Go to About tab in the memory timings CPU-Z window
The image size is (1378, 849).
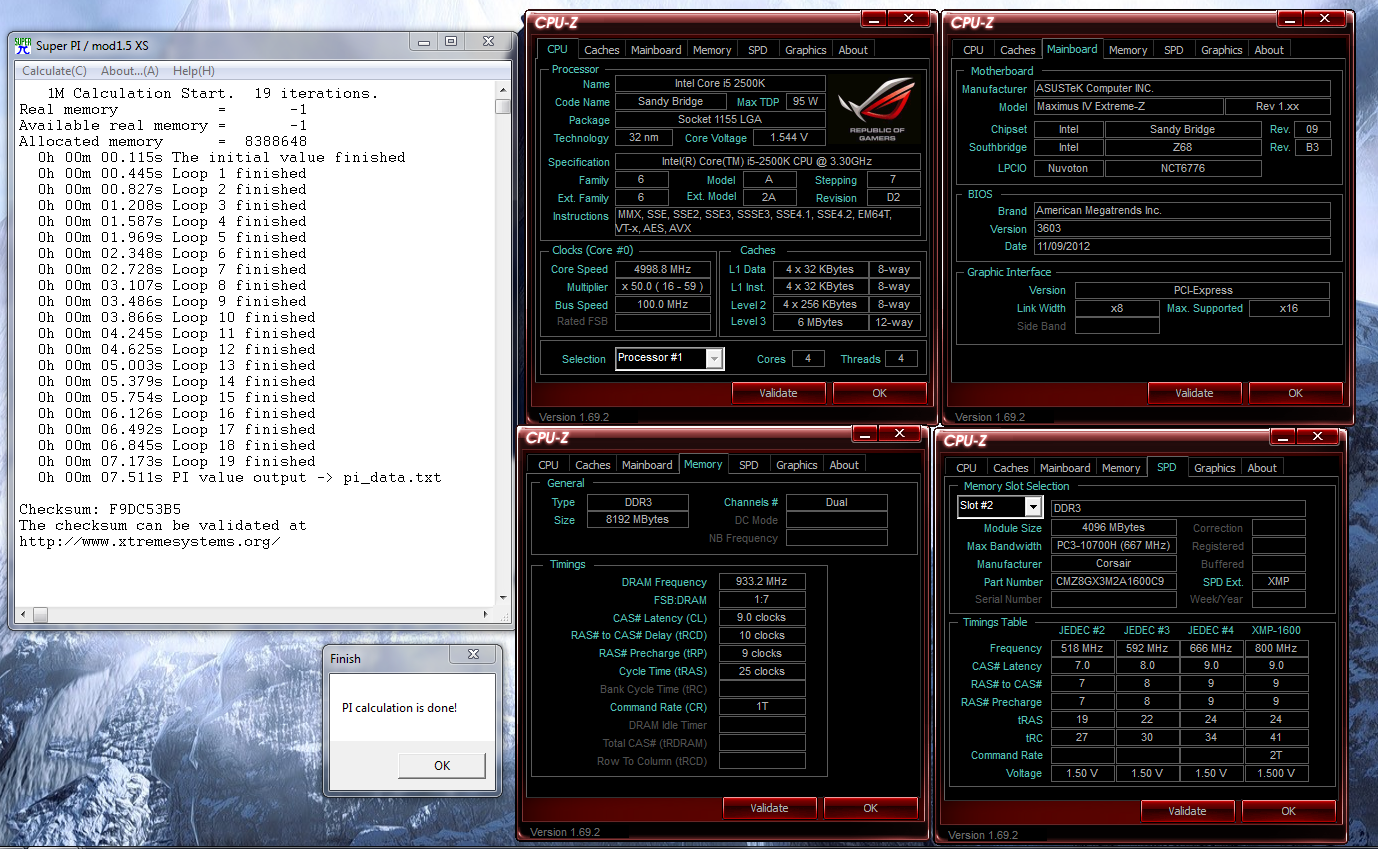[844, 465]
